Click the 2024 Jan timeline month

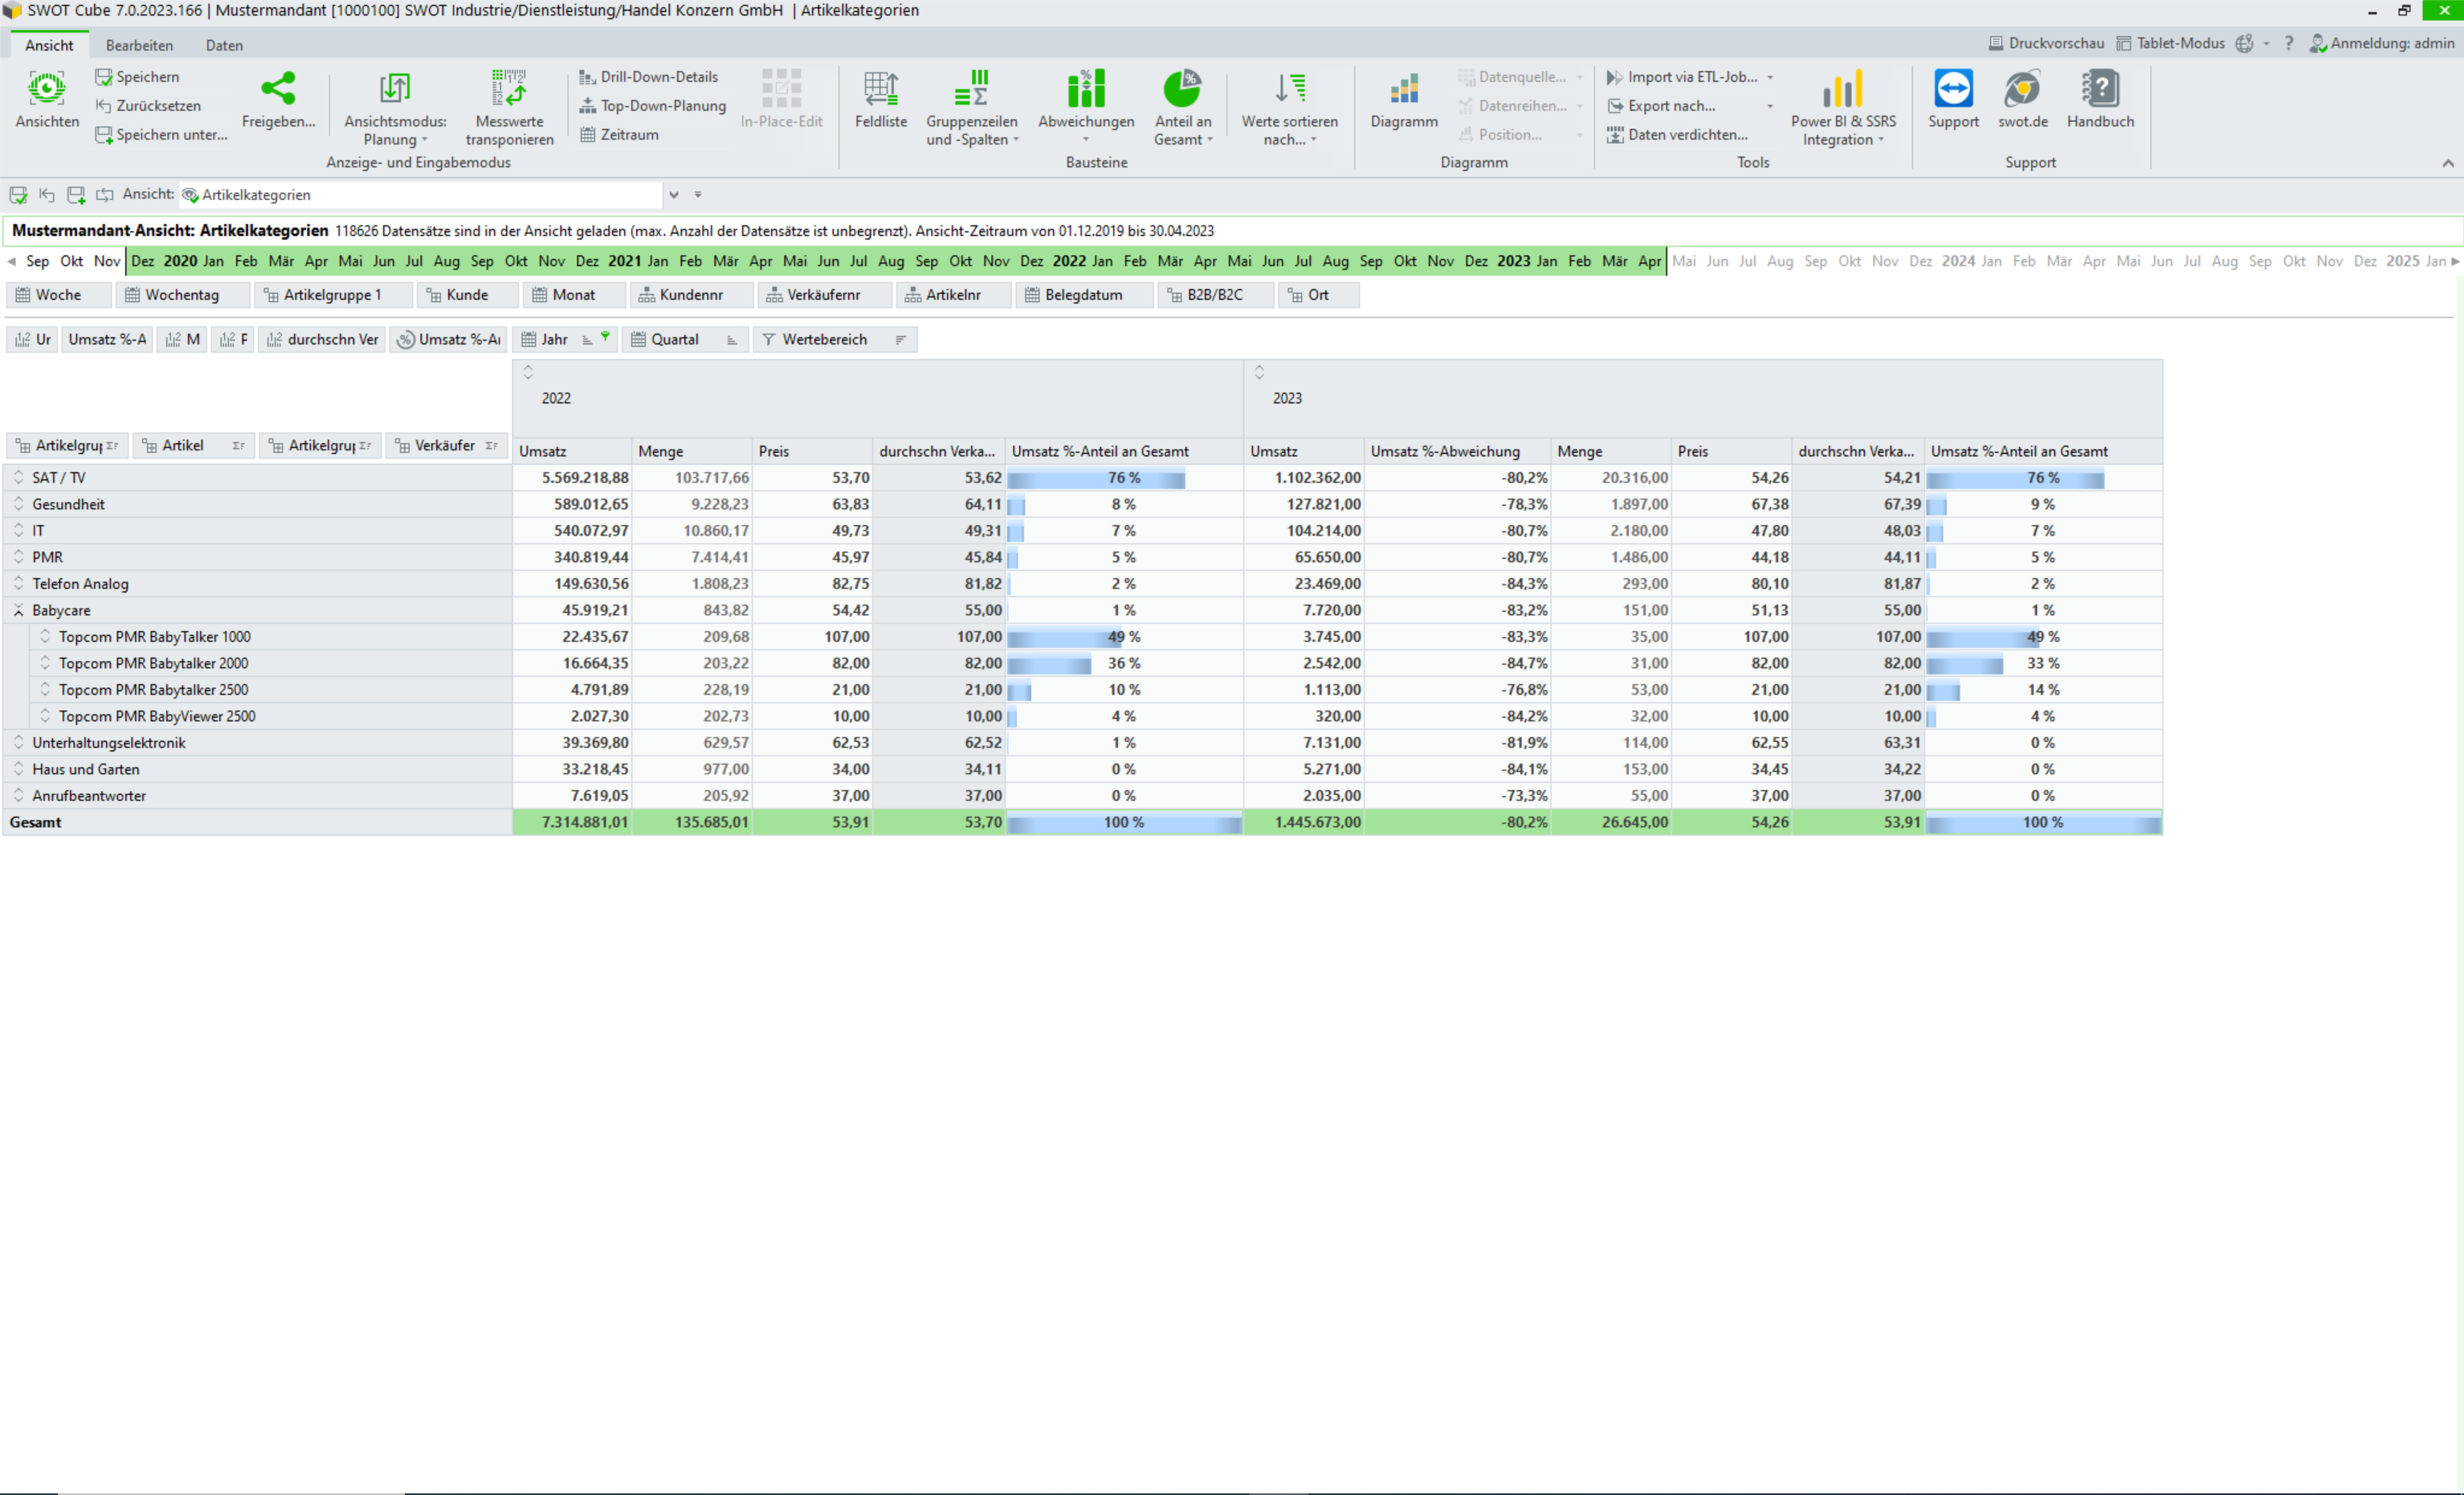pos(1991,261)
